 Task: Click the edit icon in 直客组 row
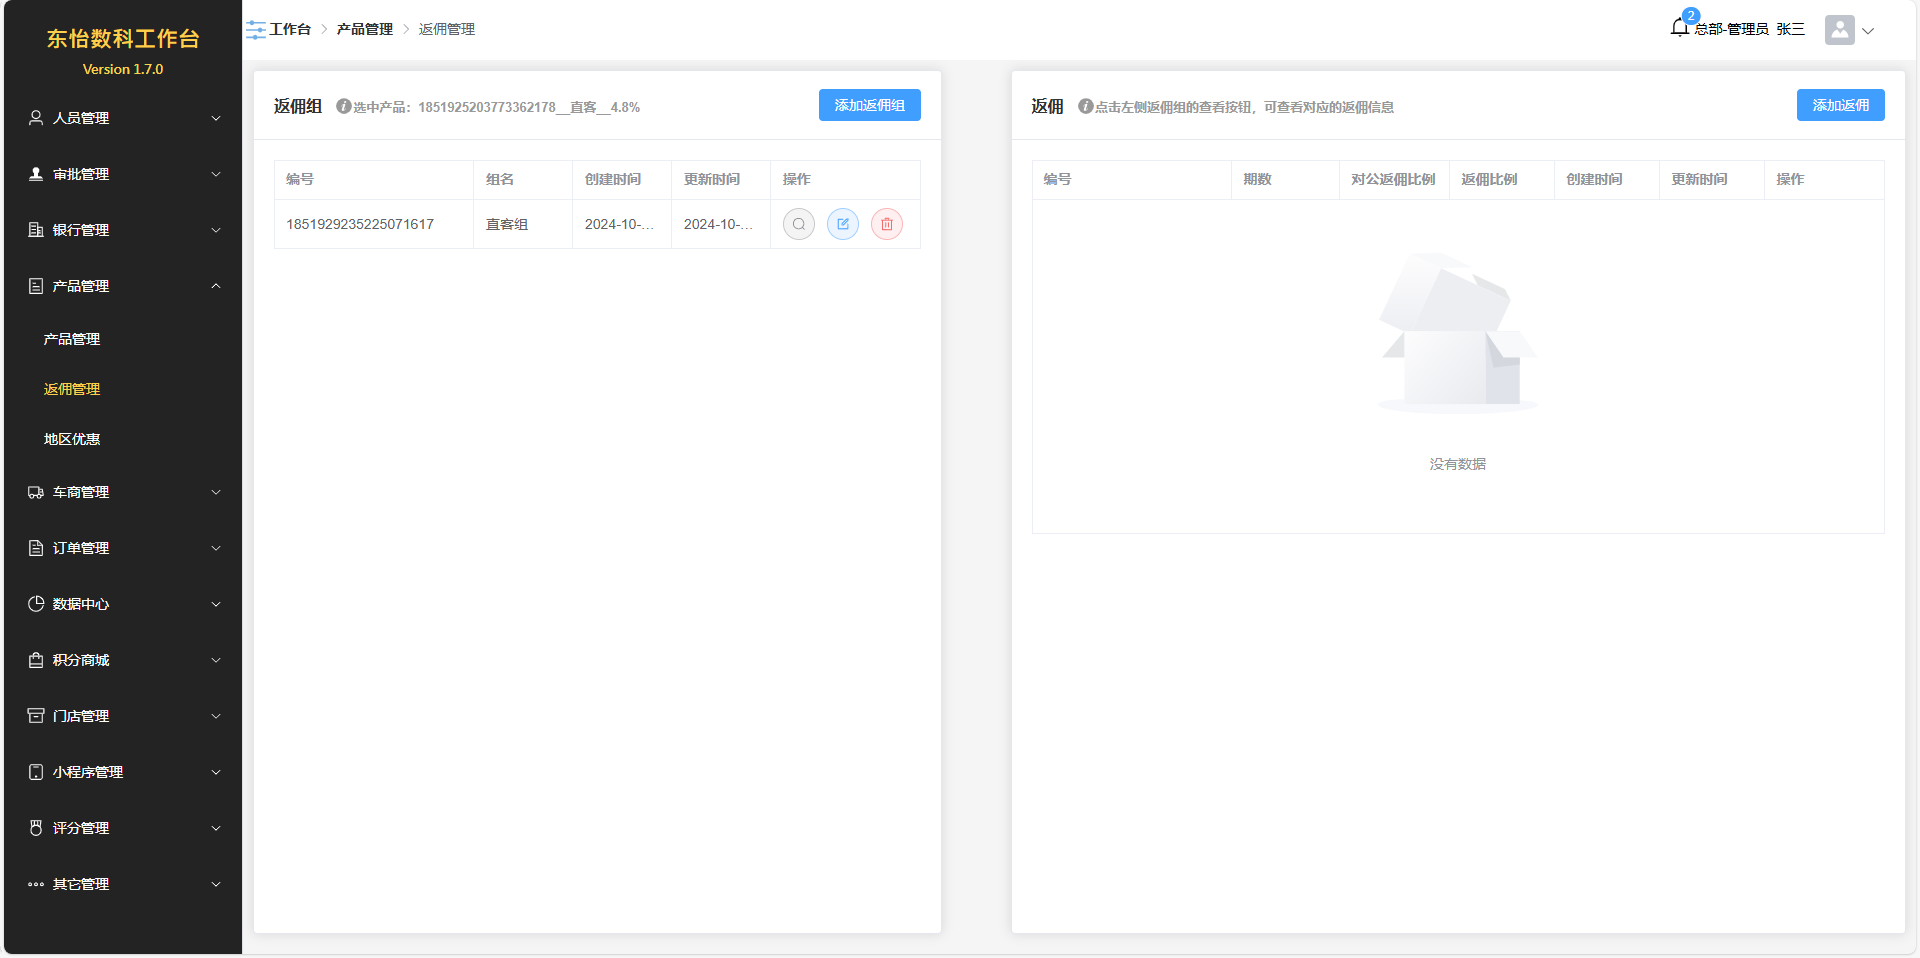click(x=843, y=224)
